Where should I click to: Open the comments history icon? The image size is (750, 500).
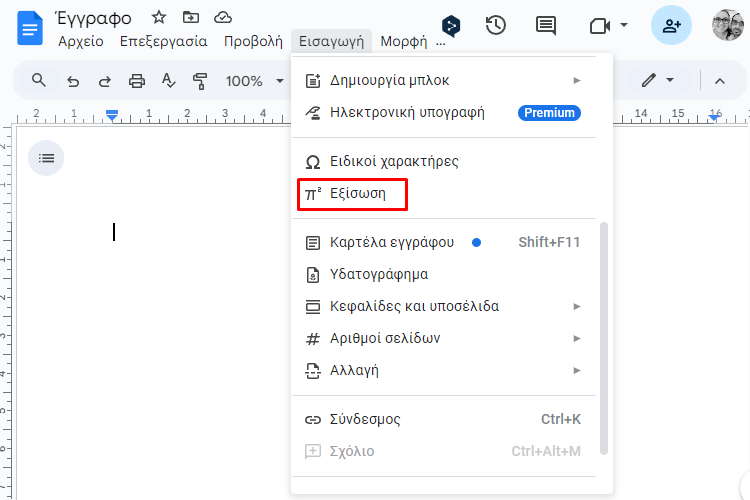[x=546, y=25]
